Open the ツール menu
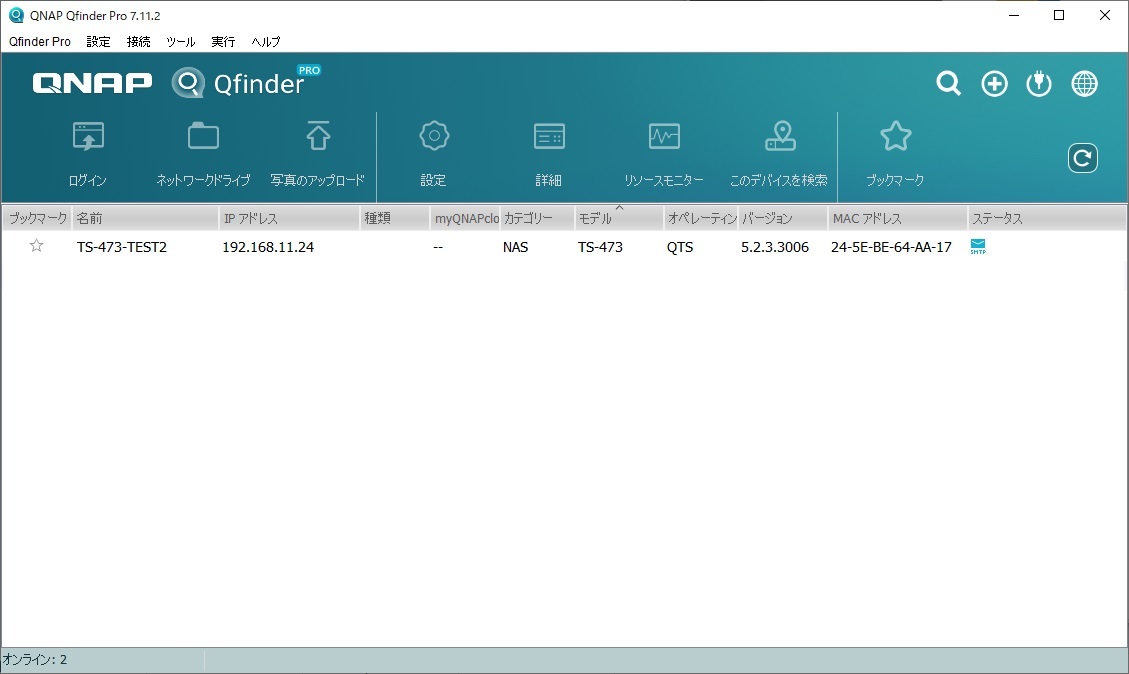Viewport: 1129px width, 674px height. tap(181, 42)
